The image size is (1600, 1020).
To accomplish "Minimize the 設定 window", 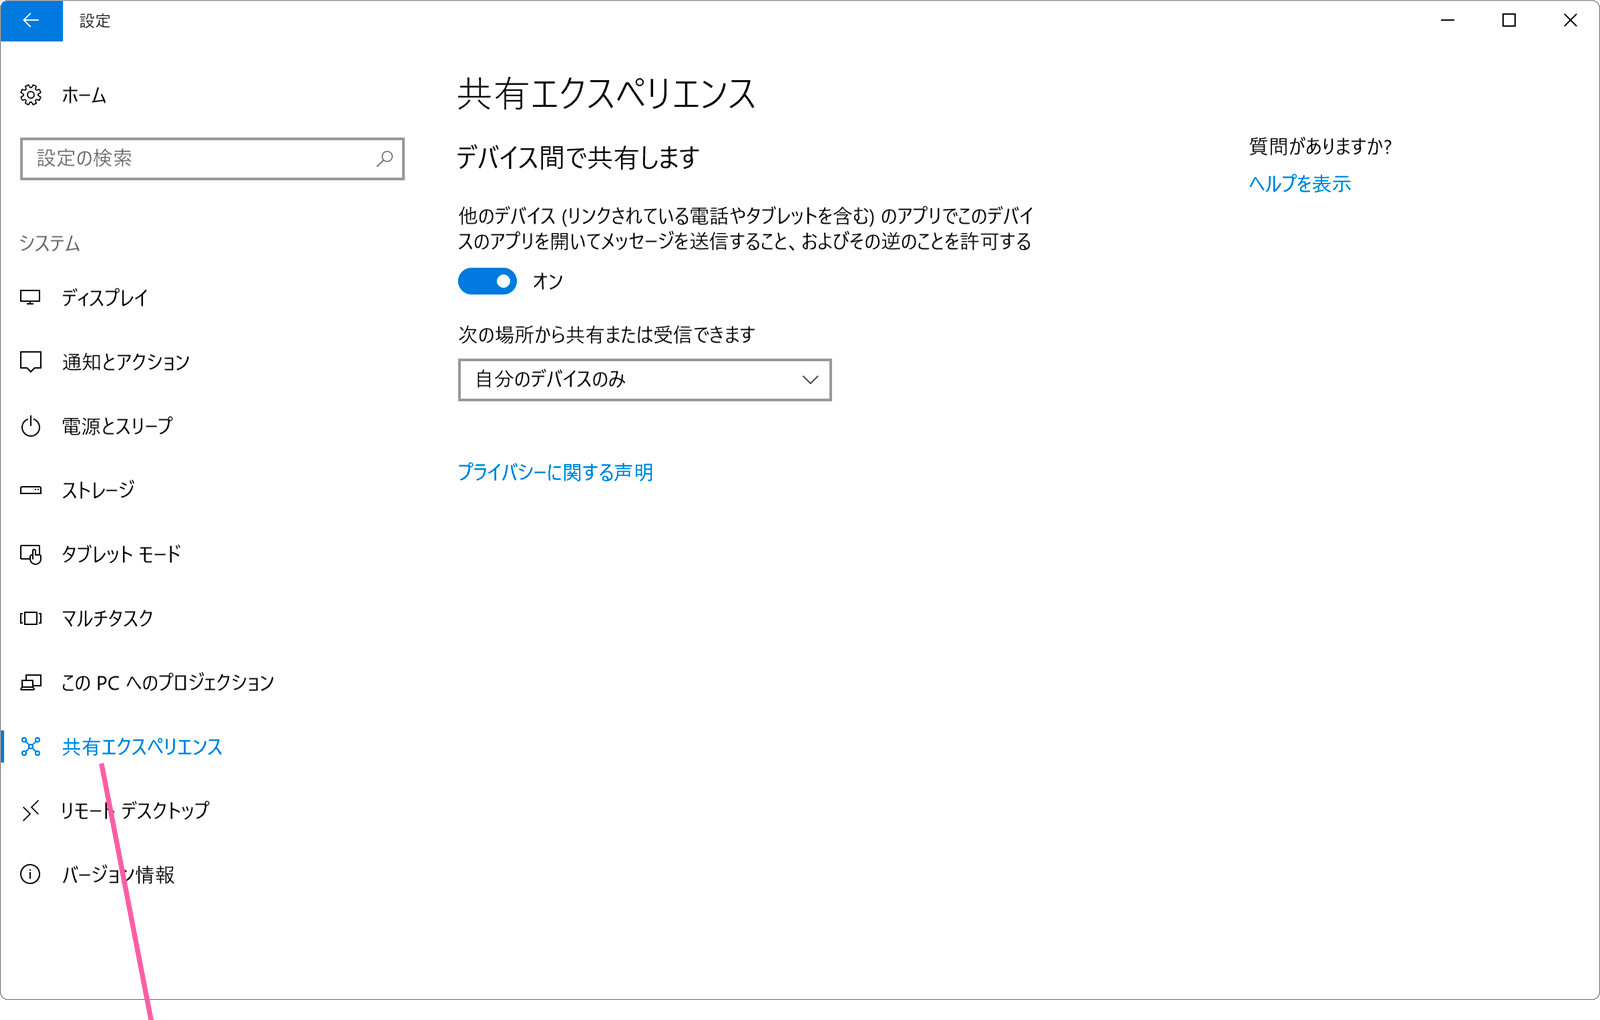I will click(1447, 20).
